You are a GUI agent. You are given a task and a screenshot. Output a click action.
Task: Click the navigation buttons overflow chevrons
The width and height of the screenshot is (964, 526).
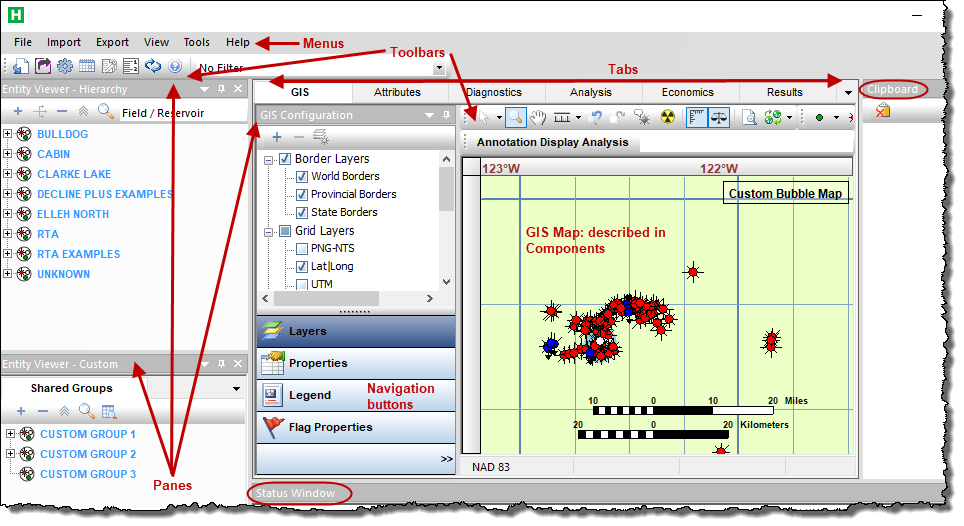tap(446, 459)
